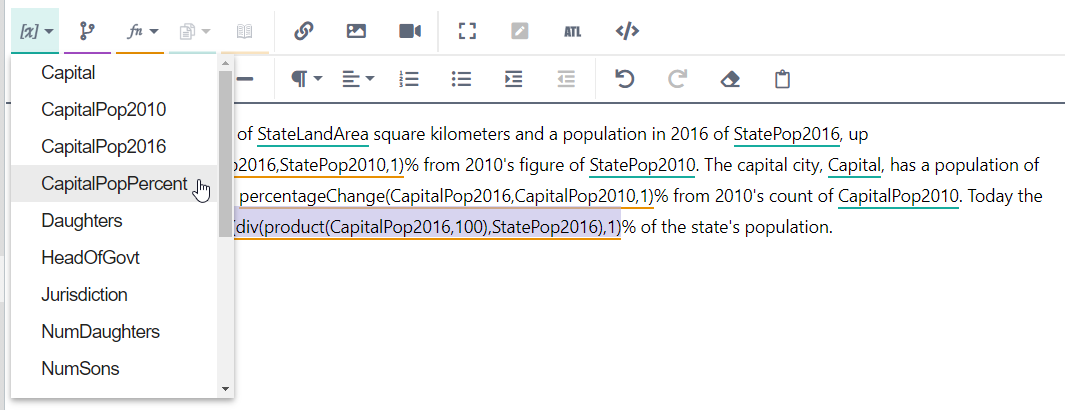Open the ATL view button
The image size is (1065, 410).
tap(572, 31)
